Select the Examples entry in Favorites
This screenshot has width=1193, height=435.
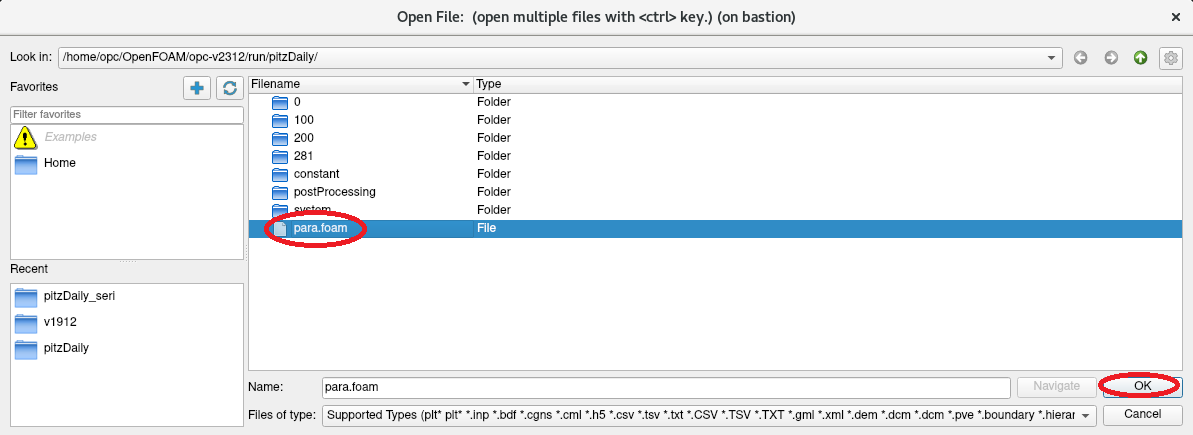tap(70, 137)
